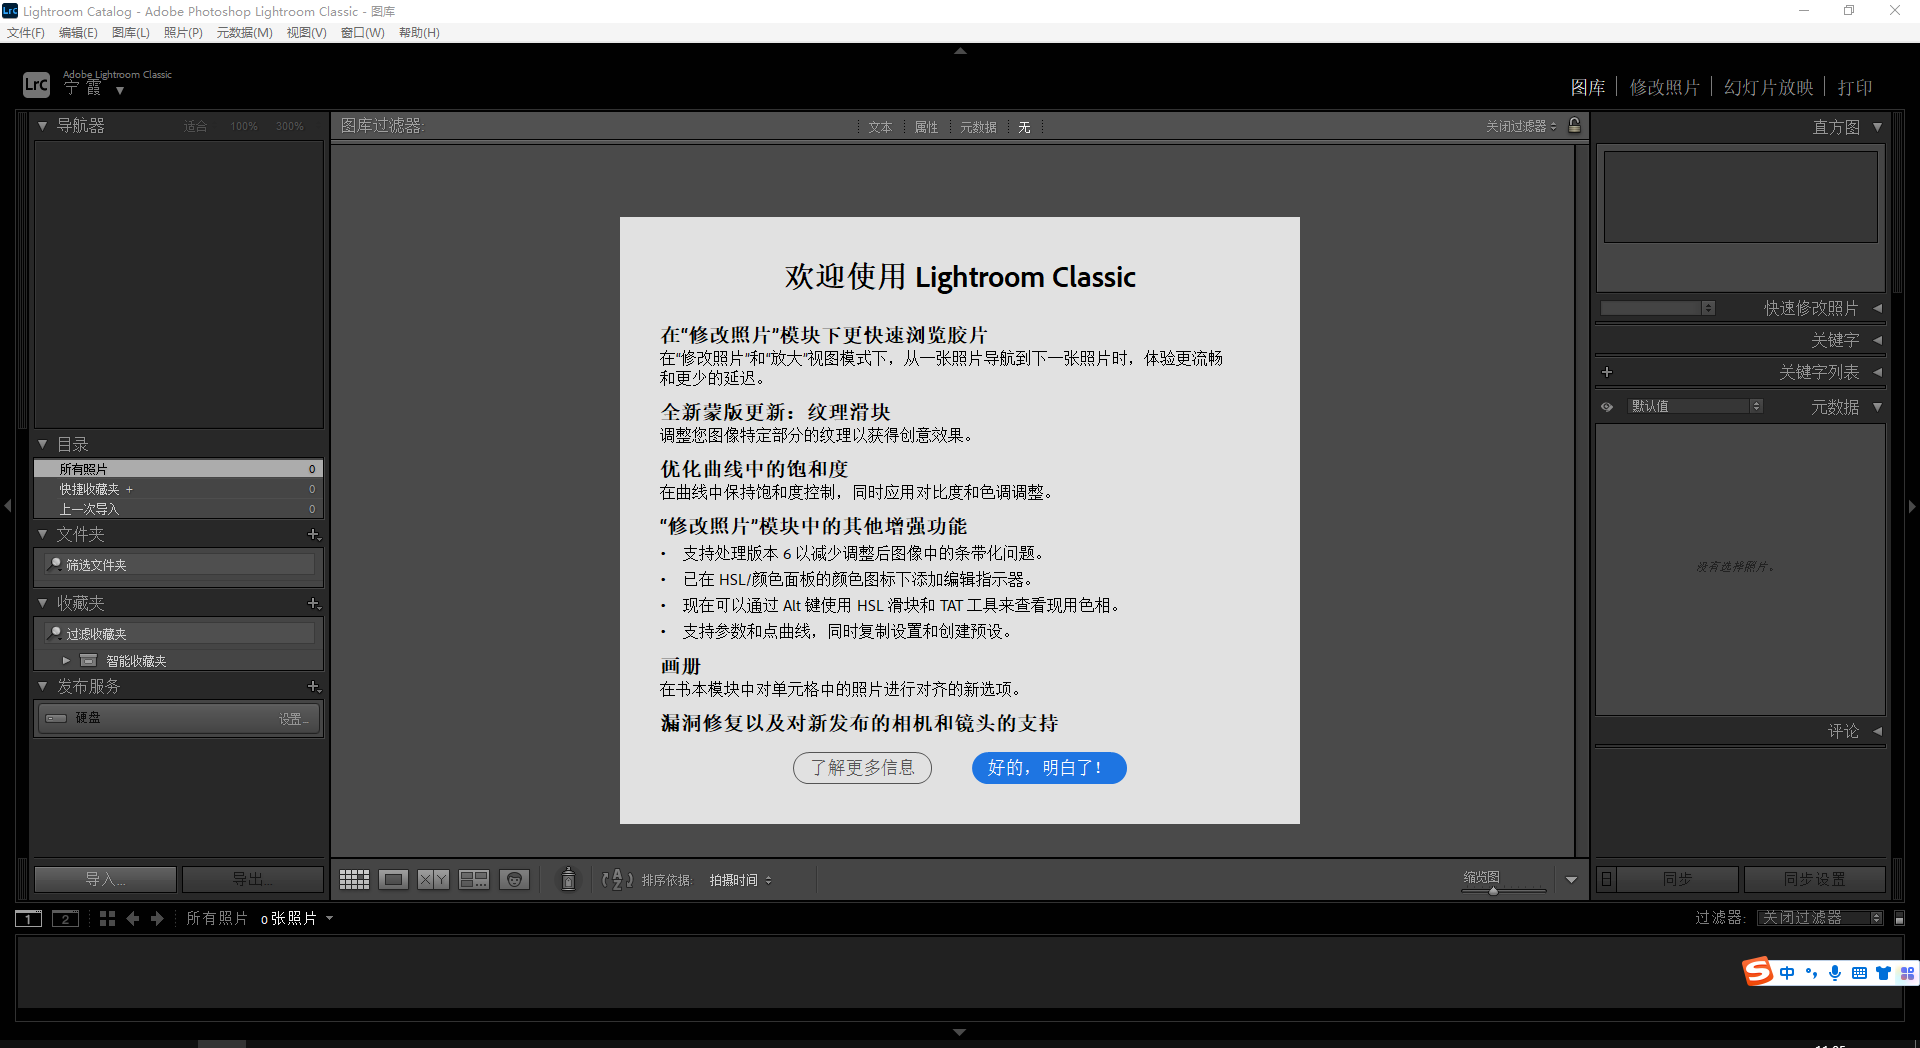Add folder with plus icon in 文件夹
Viewport: 1920px width, 1048px height.
pos(313,535)
